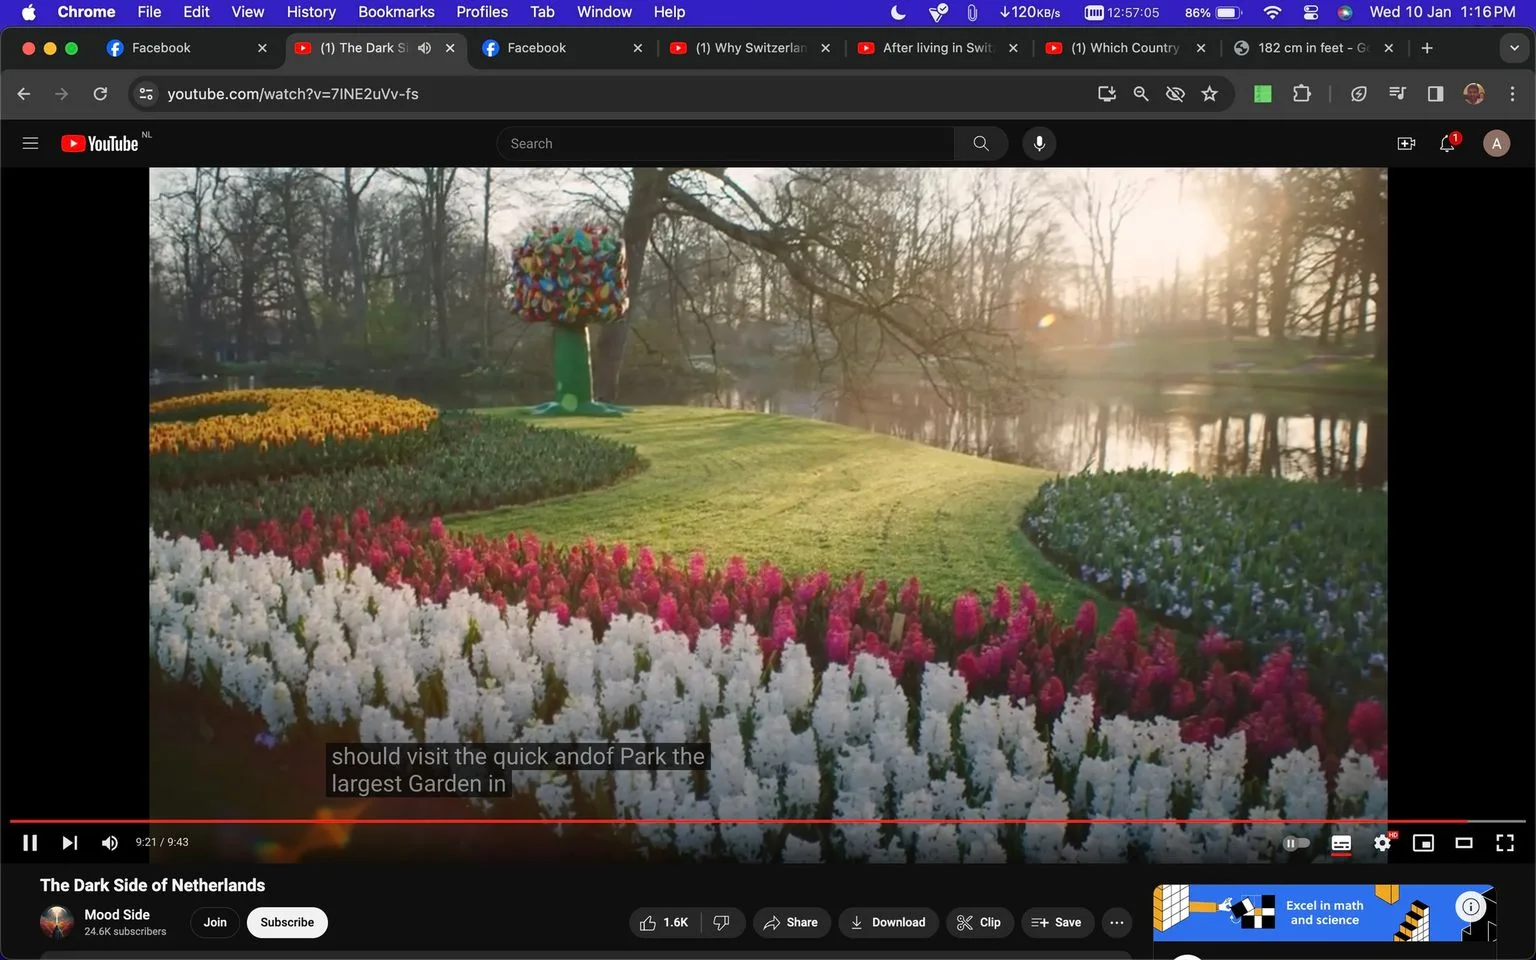Toggle autoplay switch in player

(1296, 843)
